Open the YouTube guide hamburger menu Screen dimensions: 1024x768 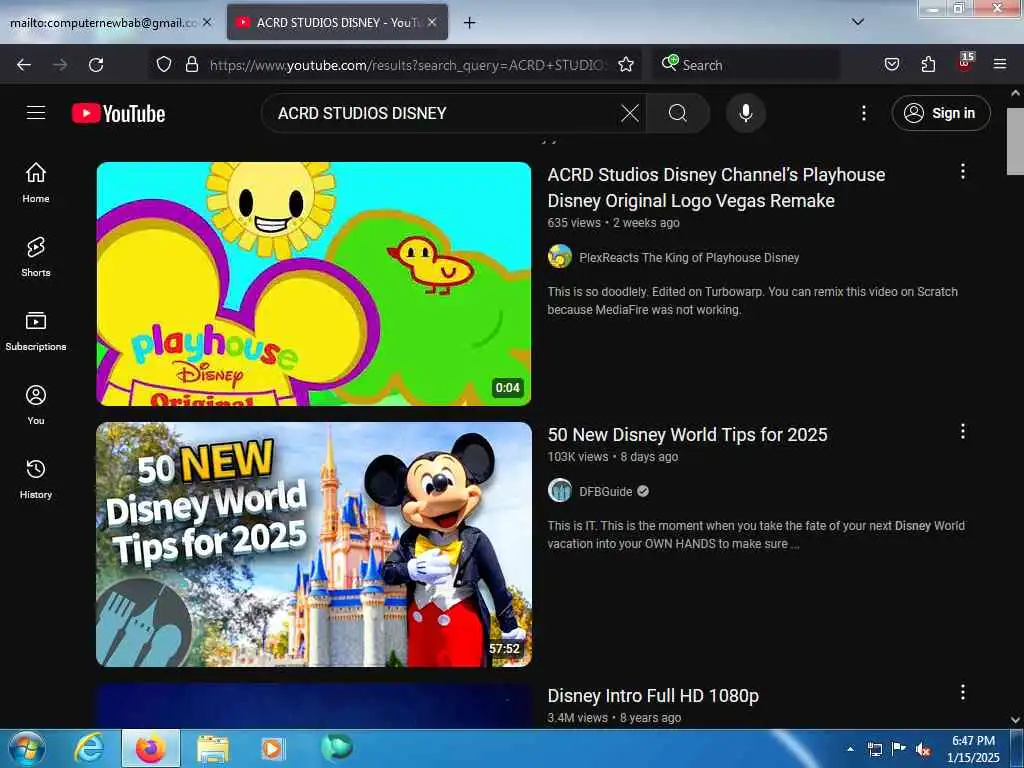tap(36, 113)
